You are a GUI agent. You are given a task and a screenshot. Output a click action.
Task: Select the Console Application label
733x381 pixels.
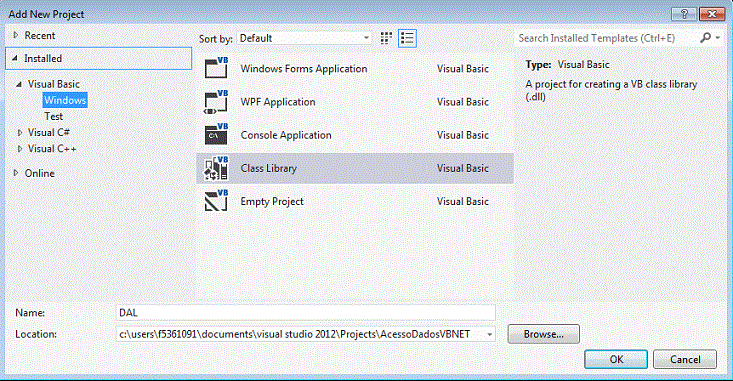coord(286,135)
